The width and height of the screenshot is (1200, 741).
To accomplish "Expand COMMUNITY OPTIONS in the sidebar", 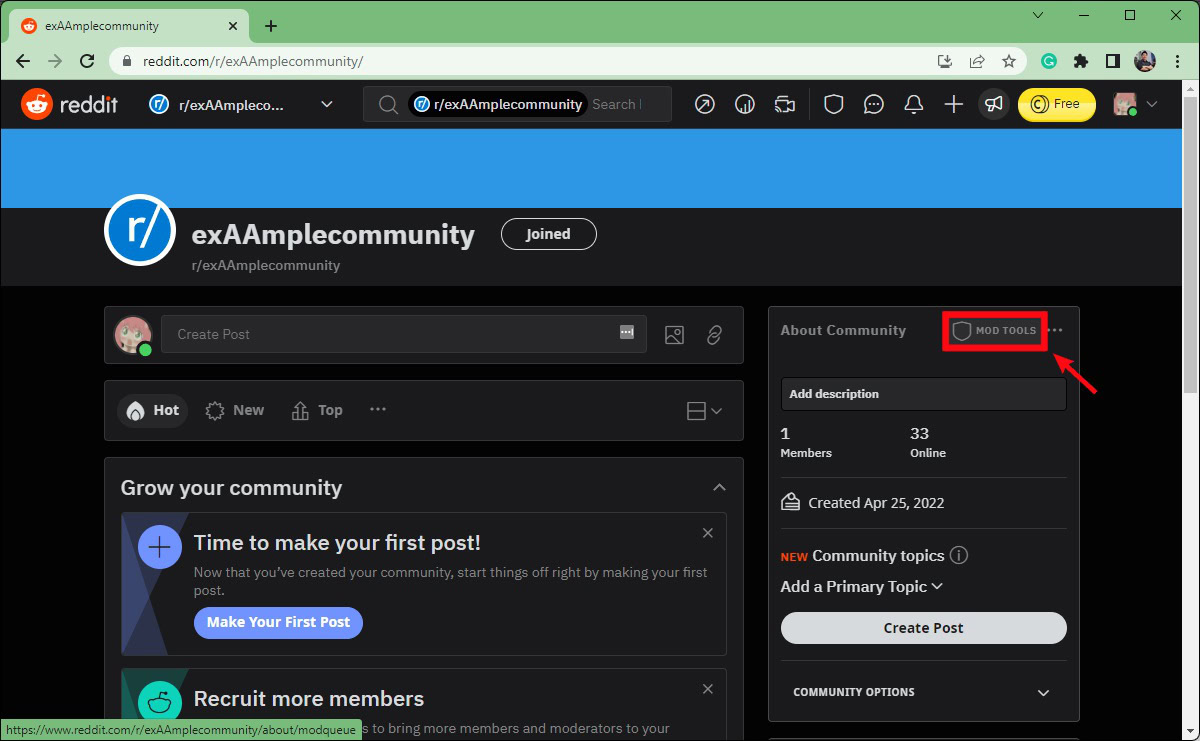I will click(922, 691).
